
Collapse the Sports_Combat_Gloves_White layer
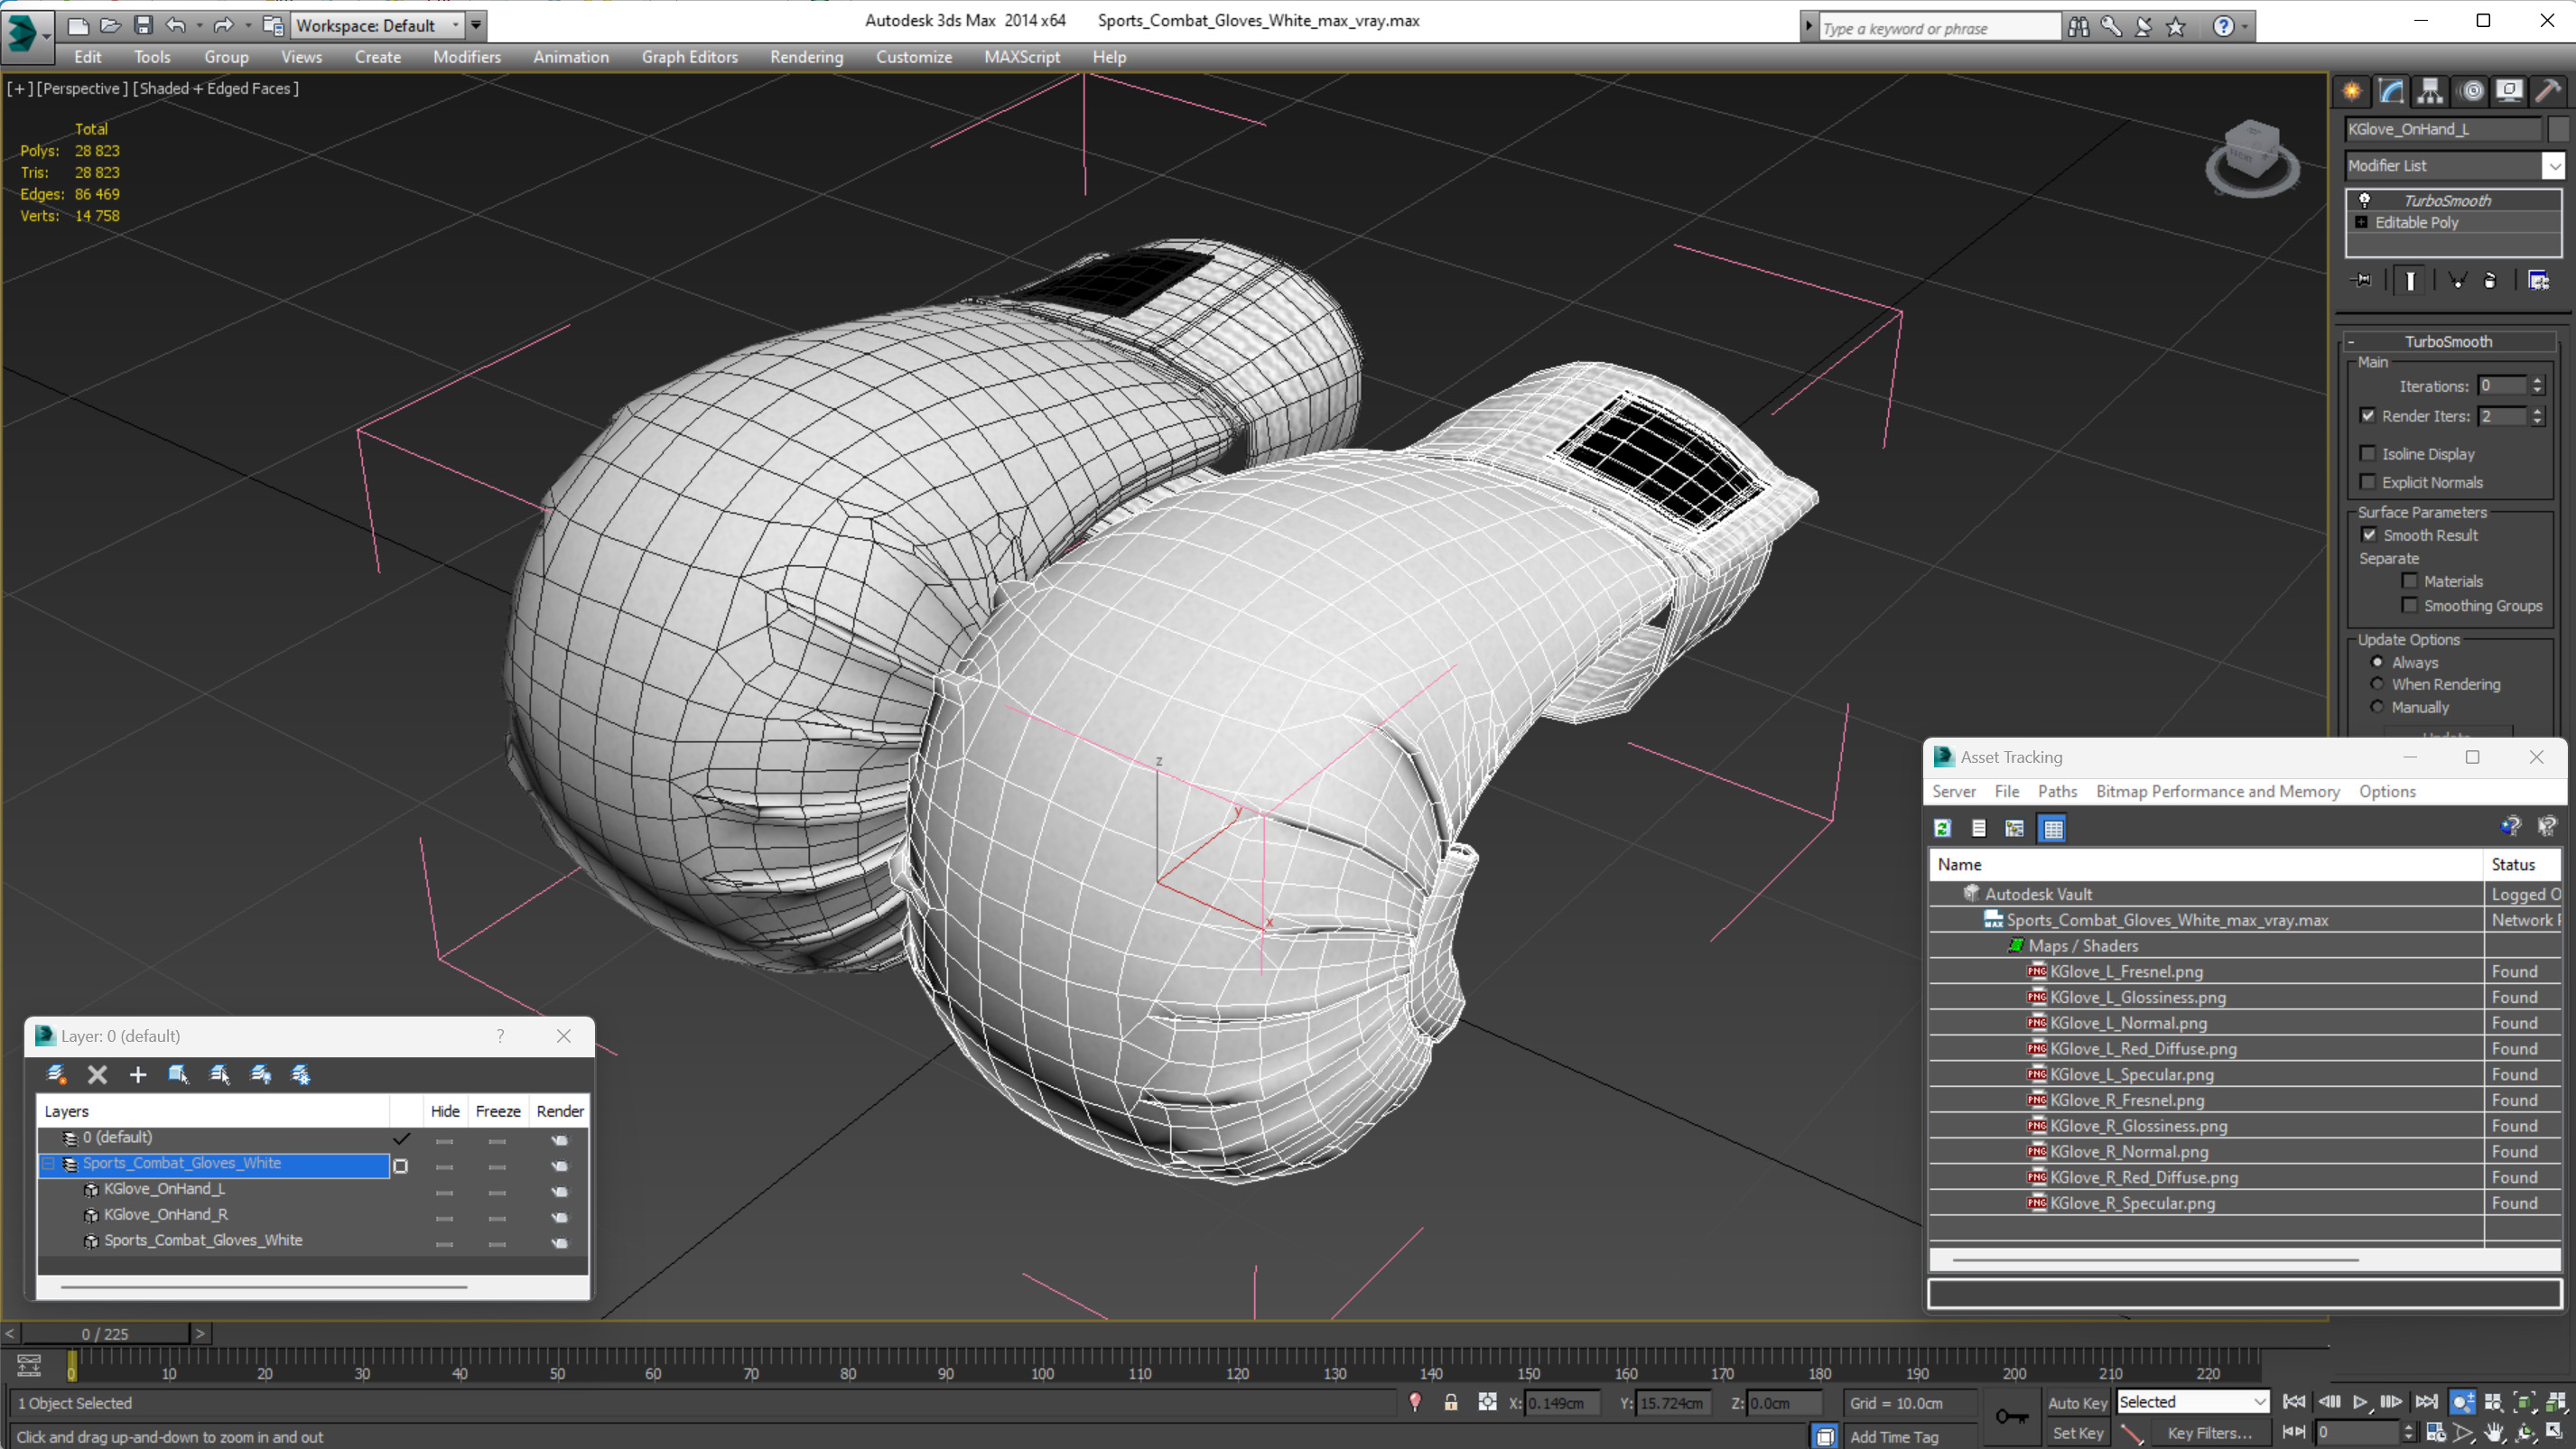click(48, 1163)
